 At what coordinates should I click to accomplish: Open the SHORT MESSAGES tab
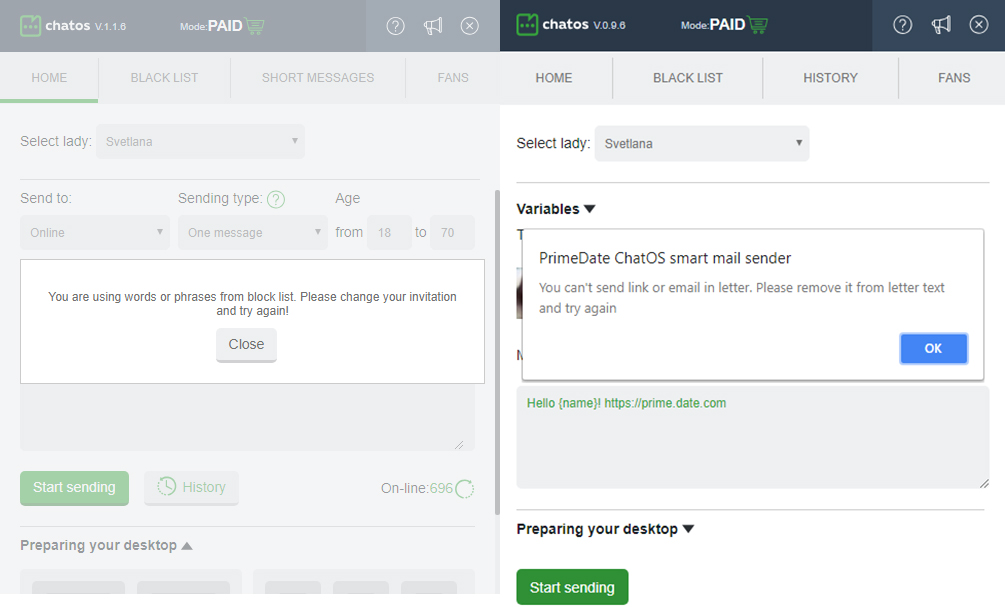tap(318, 78)
